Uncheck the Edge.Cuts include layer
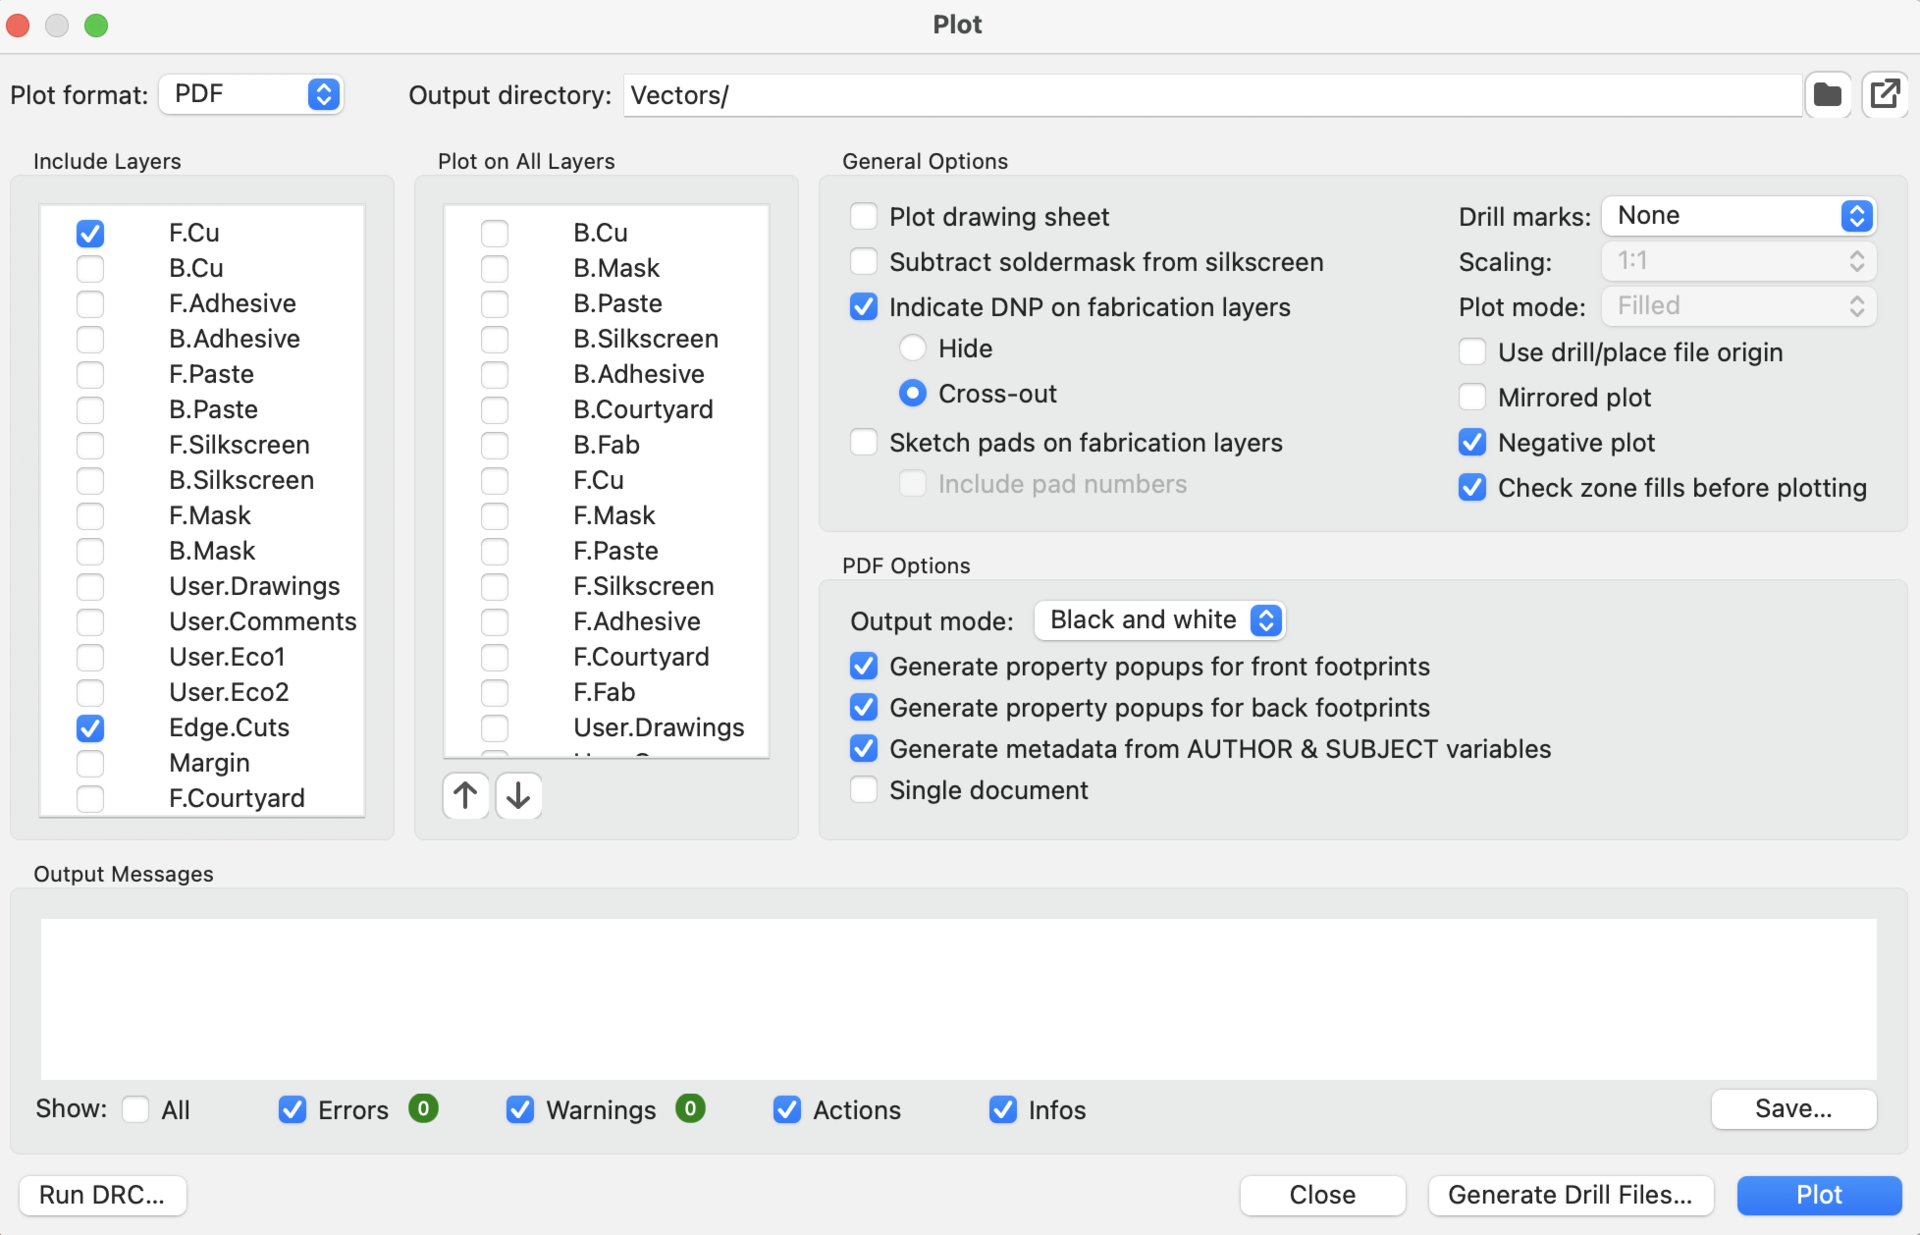The width and height of the screenshot is (1920, 1235). coord(91,728)
